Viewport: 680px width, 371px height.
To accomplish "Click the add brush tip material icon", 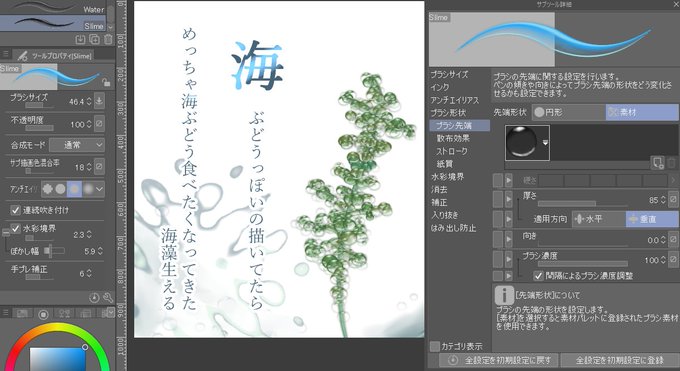I will (657, 163).
